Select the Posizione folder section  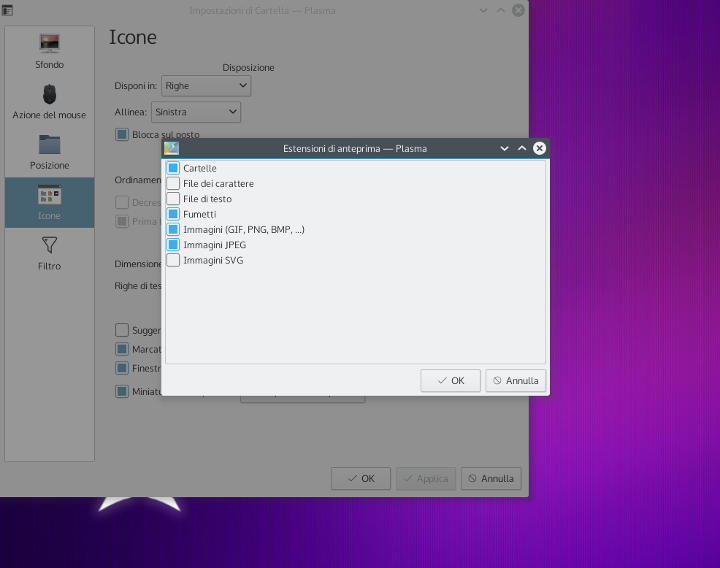49,152
